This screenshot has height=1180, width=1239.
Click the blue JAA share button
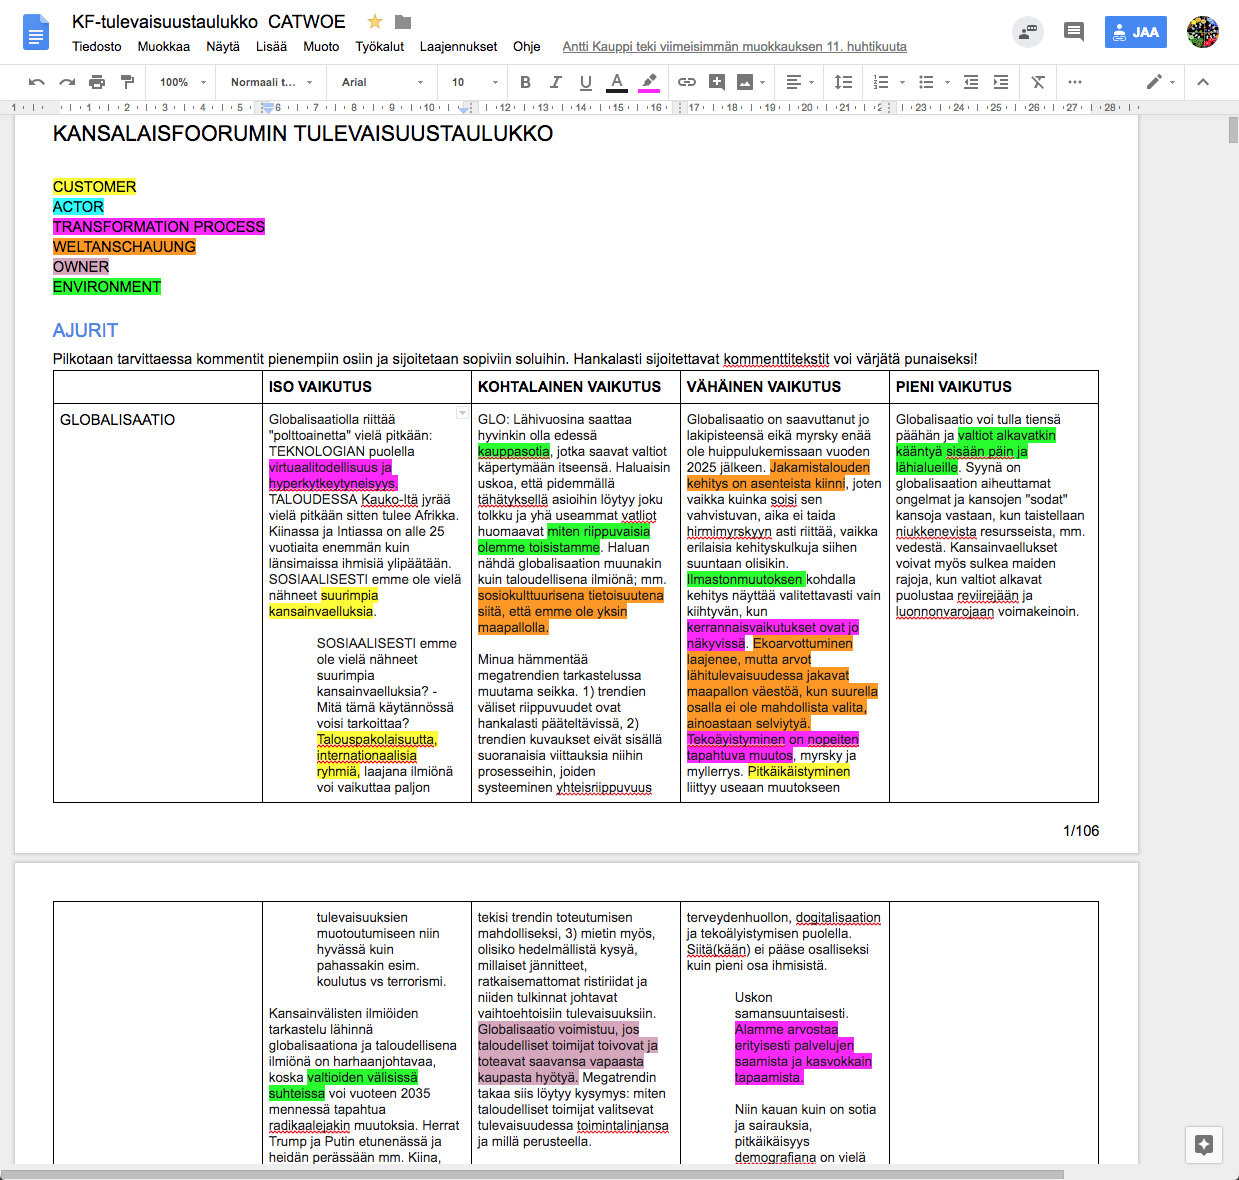[x=1135, y=32]
